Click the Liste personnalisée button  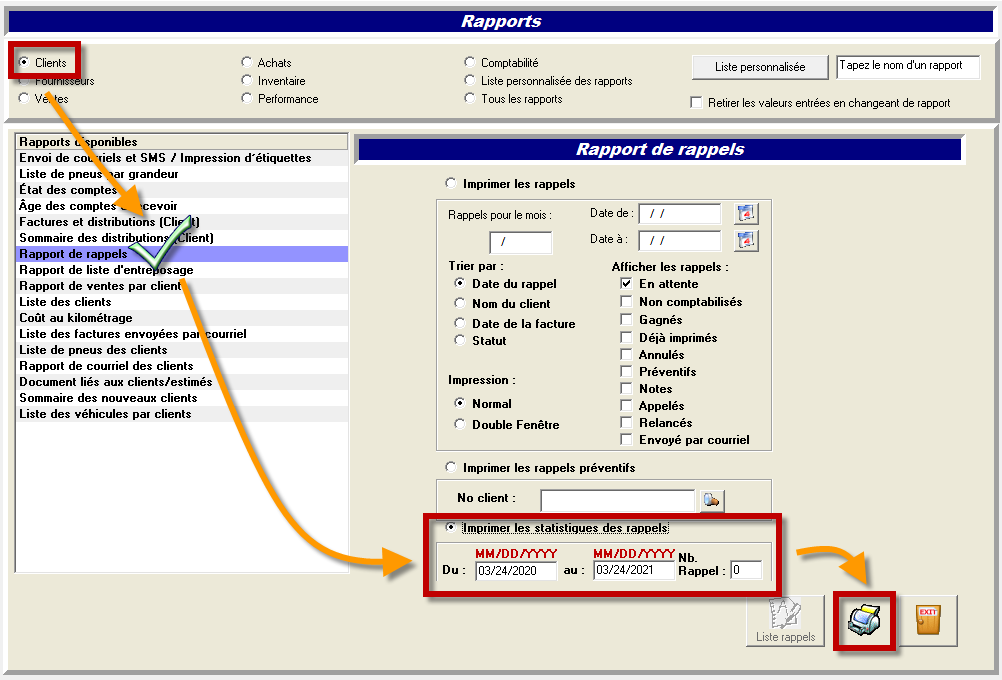coord(760,67)
